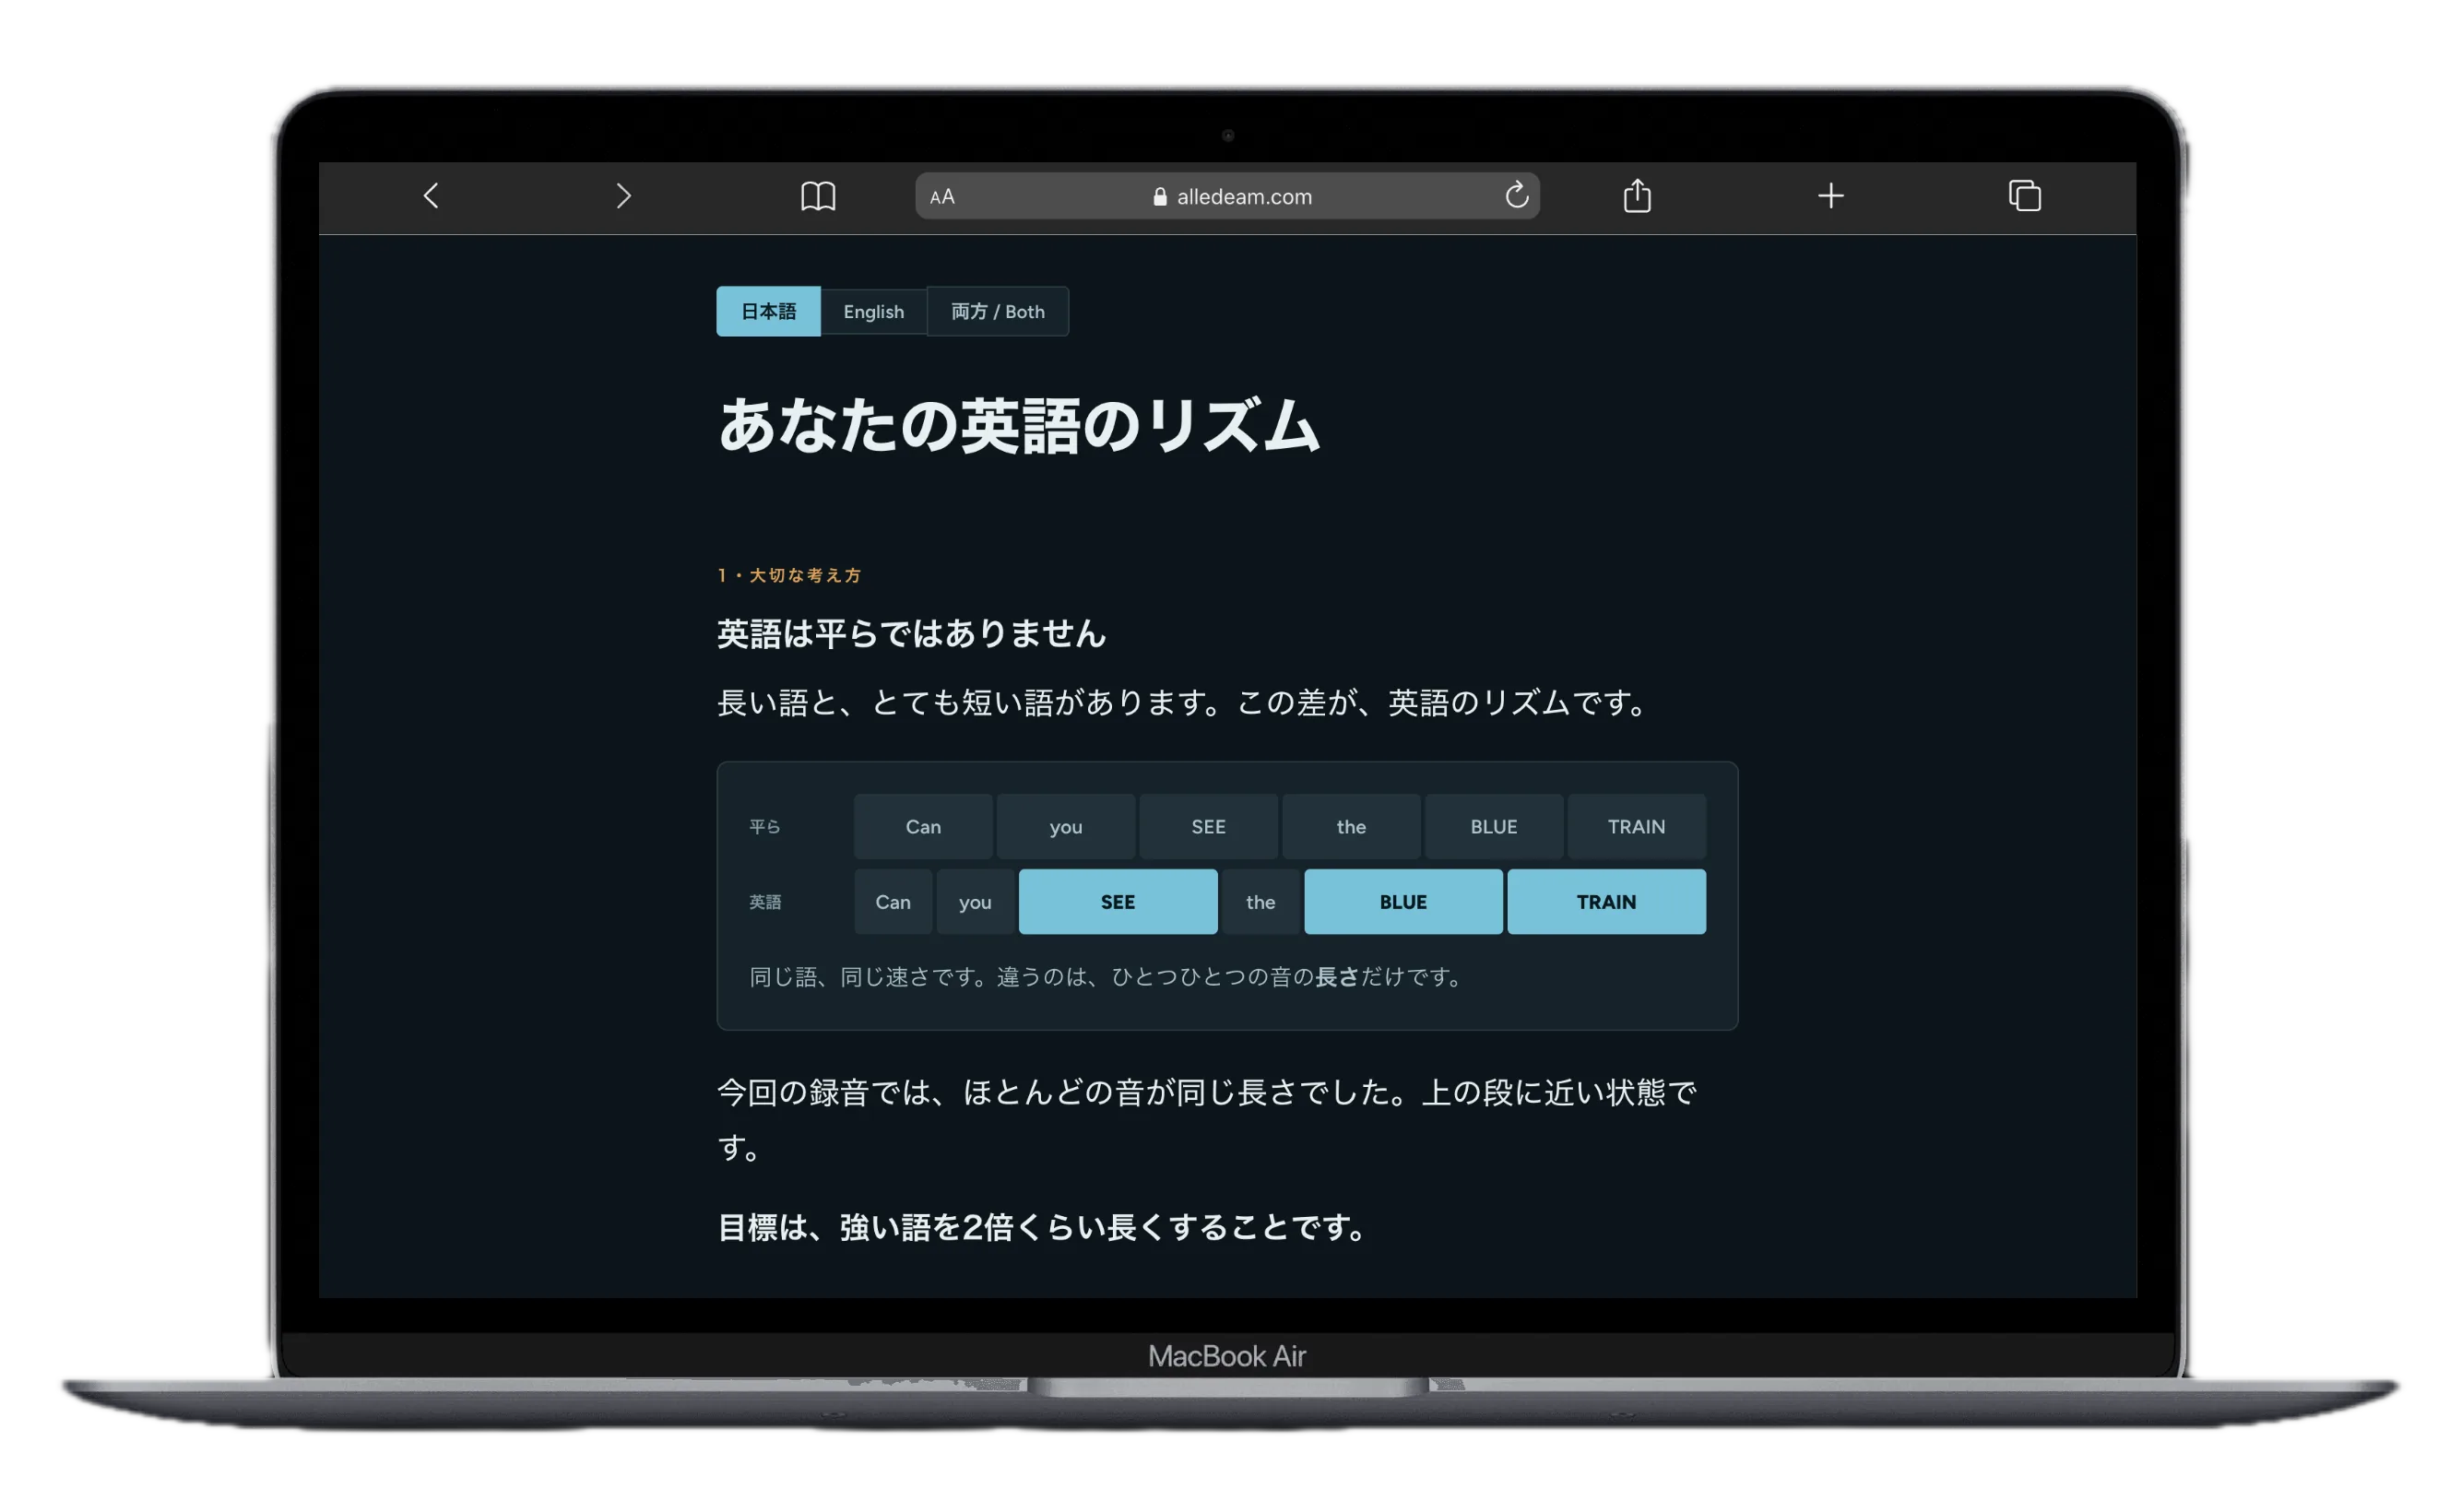The height and width of the screenshot is (1512, 2438).
Task: Click the heading あなたの英語のリズム
Action: tap(1019, 426)
